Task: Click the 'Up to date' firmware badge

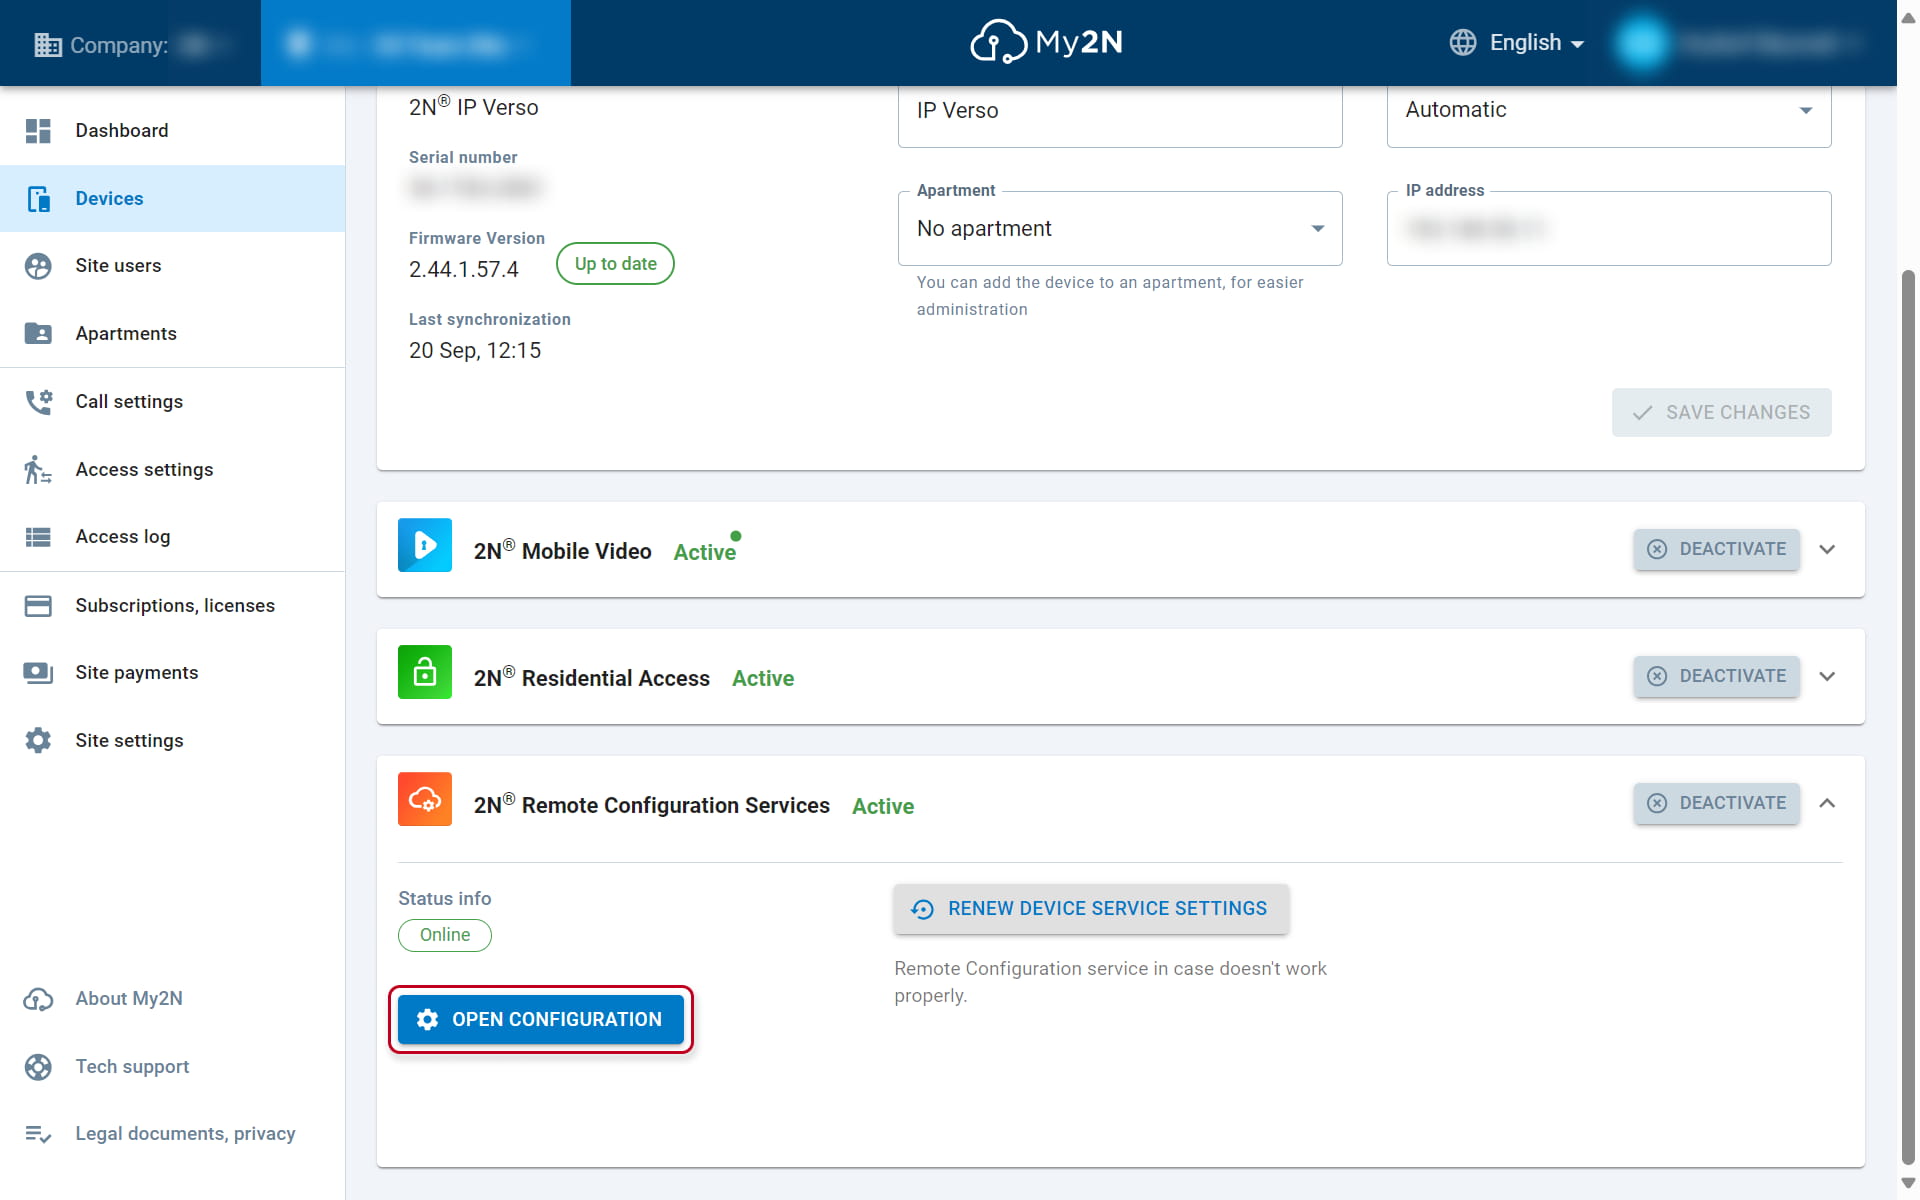Action: pos(615,264)
